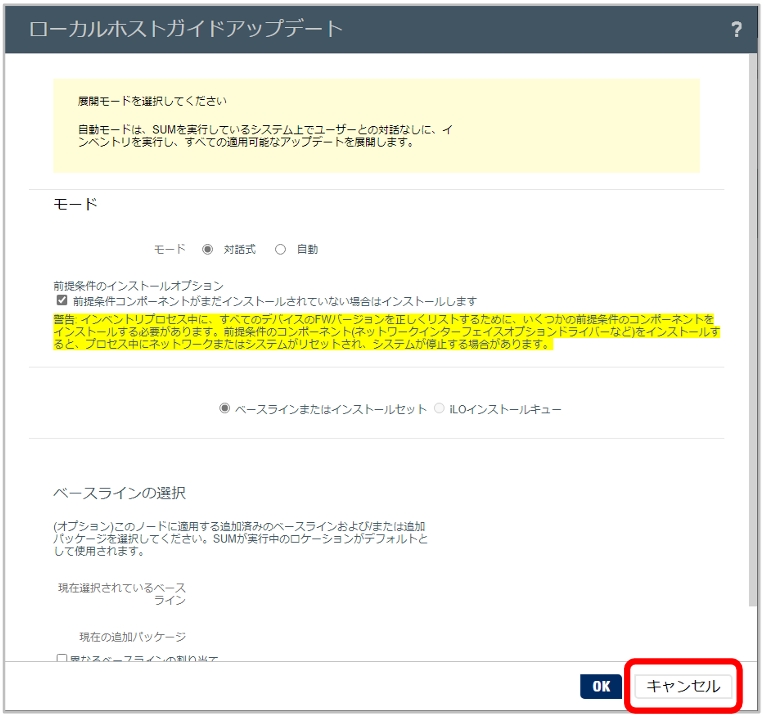
Task: Select the 自動 mode radio button
Action: [x=280, y=249]
